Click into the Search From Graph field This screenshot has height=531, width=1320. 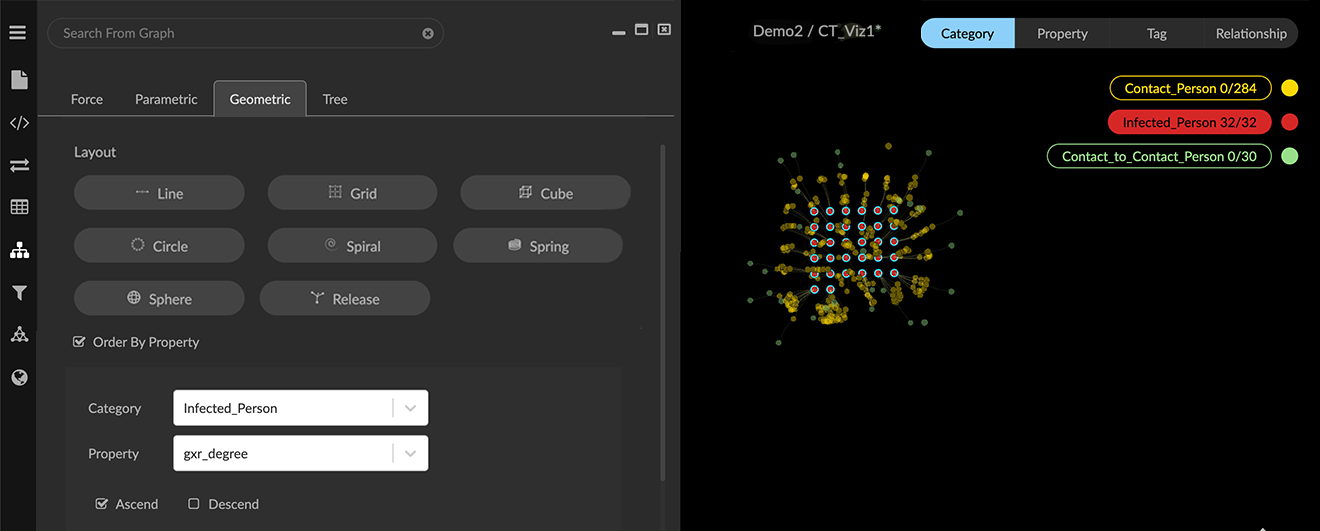[235, 33]
